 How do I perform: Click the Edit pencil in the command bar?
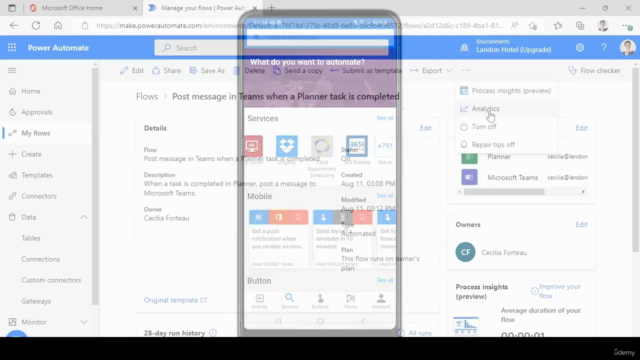(x=132, y=71)
